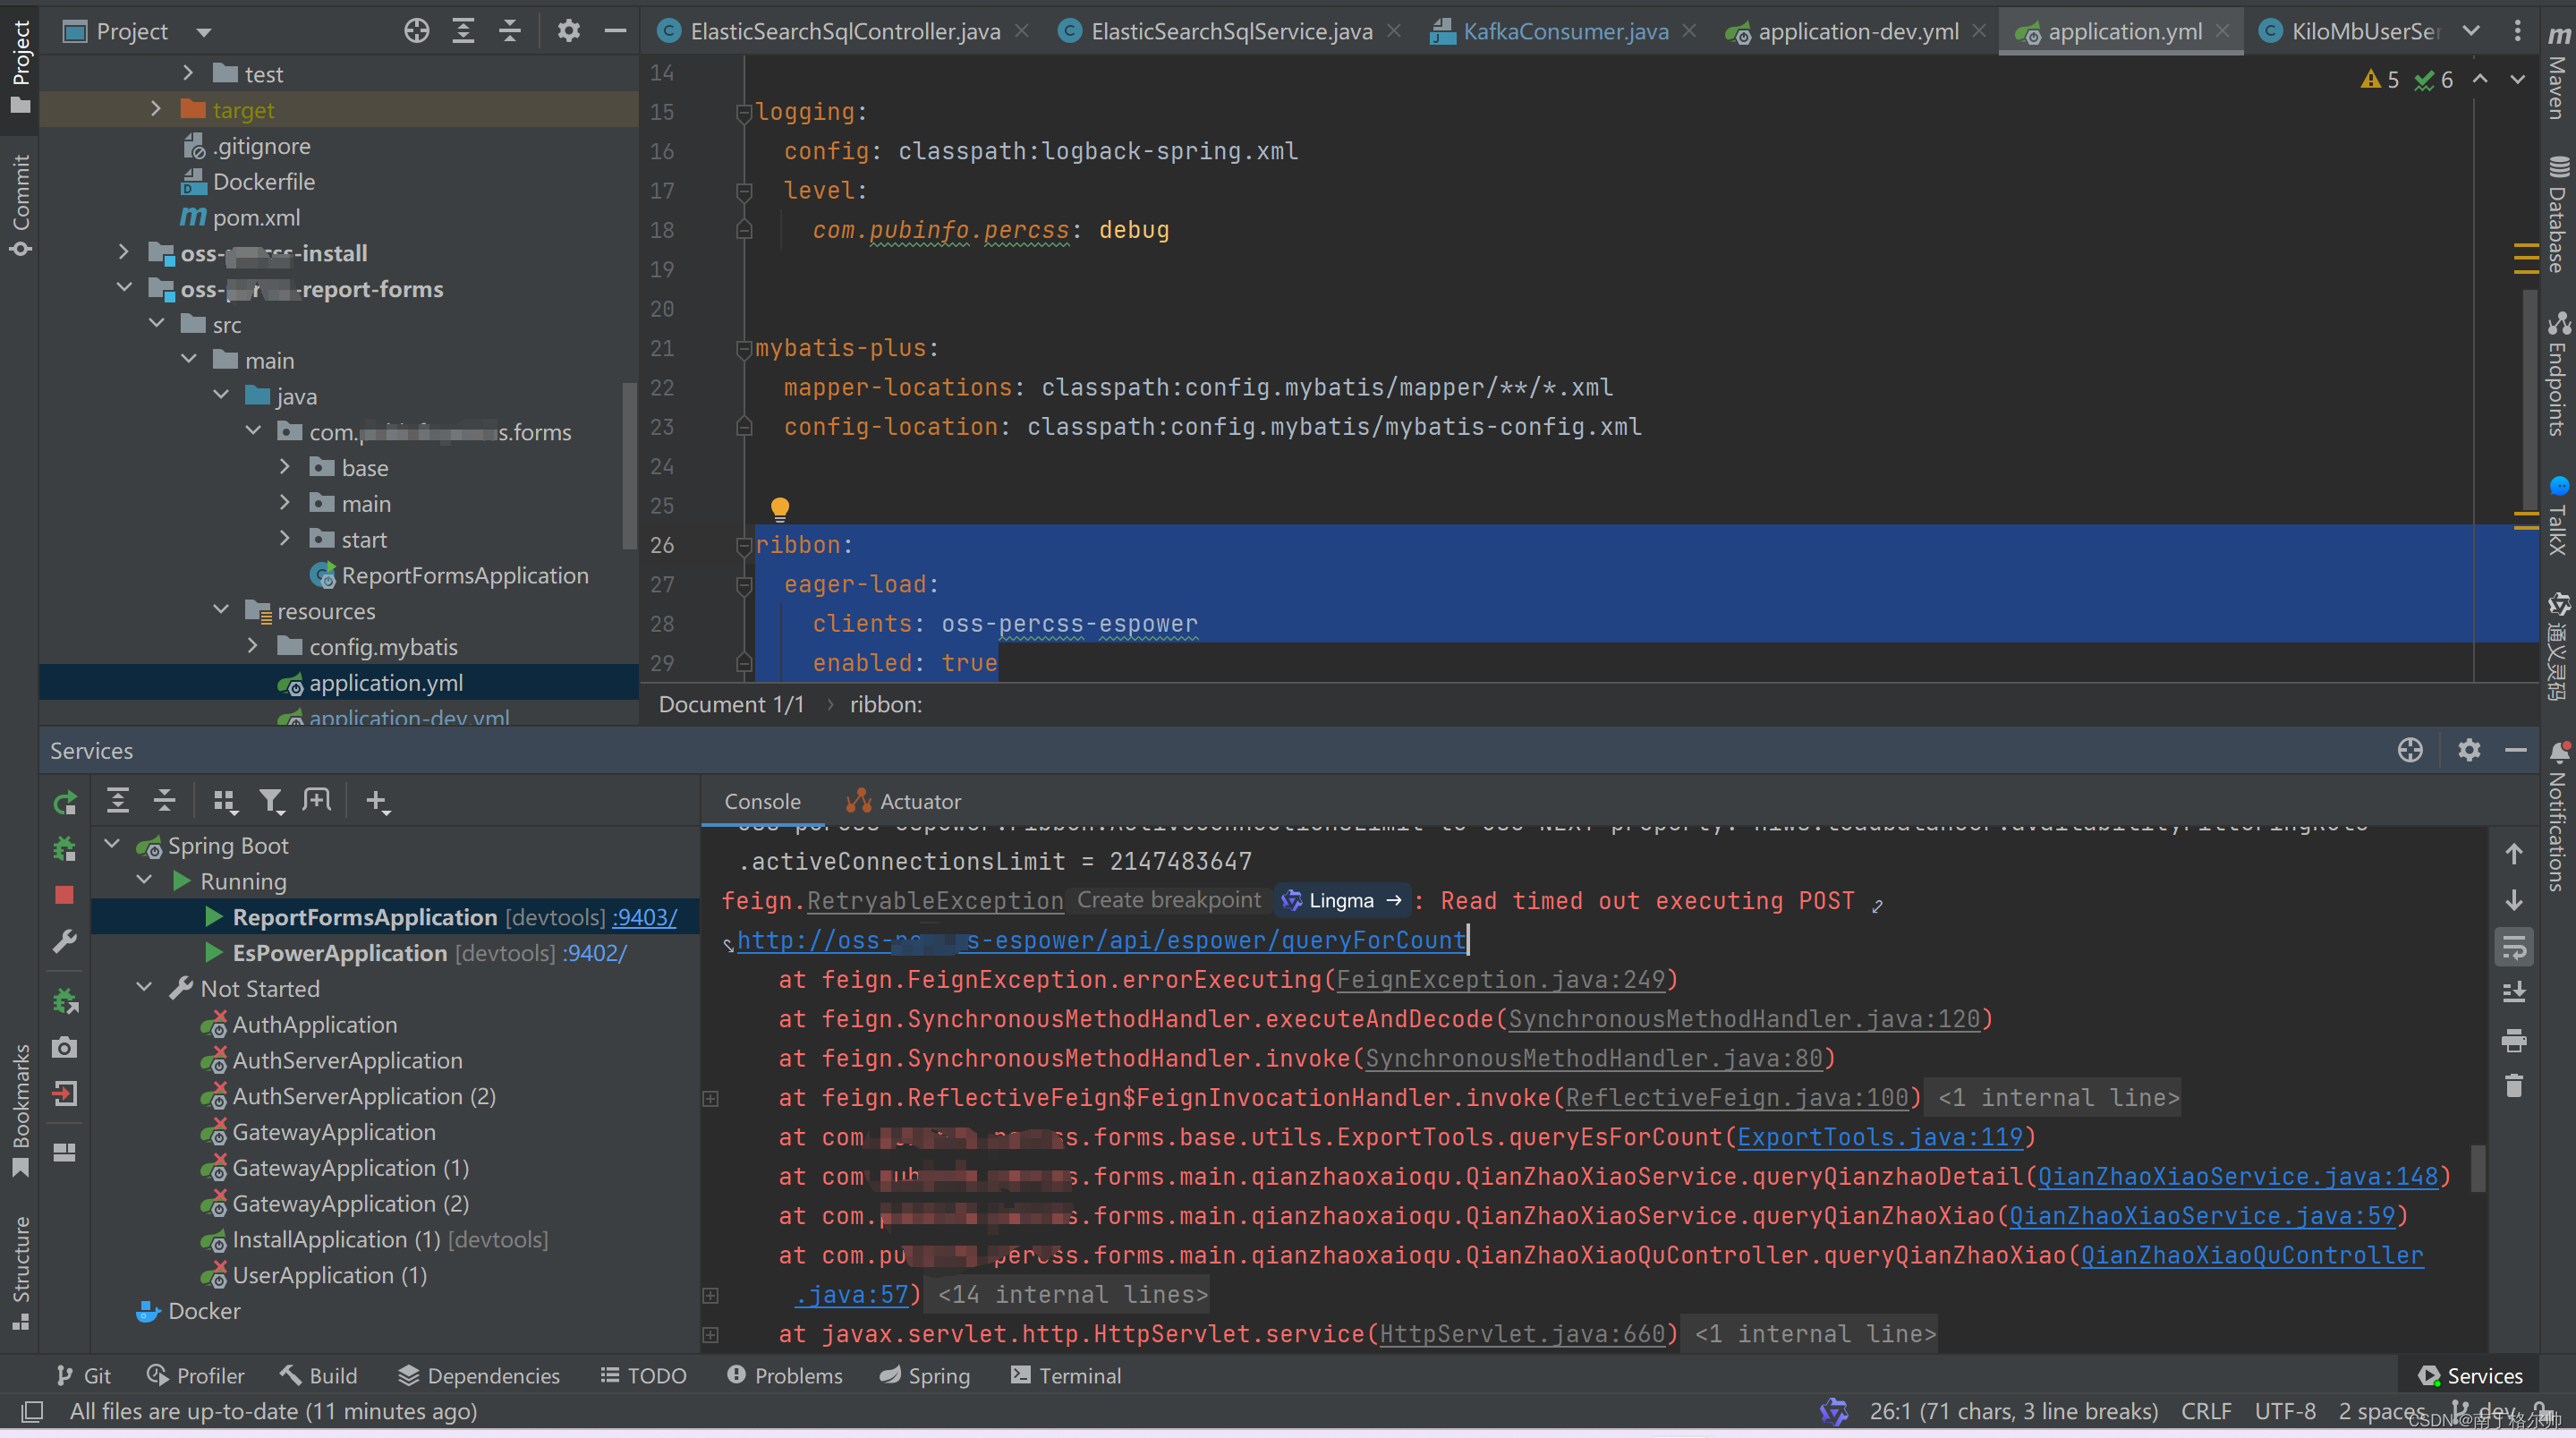Click the Create breakpoint inline button
The image size is (2576, 1438).
pyautogui.click(x=1169, y=900)
